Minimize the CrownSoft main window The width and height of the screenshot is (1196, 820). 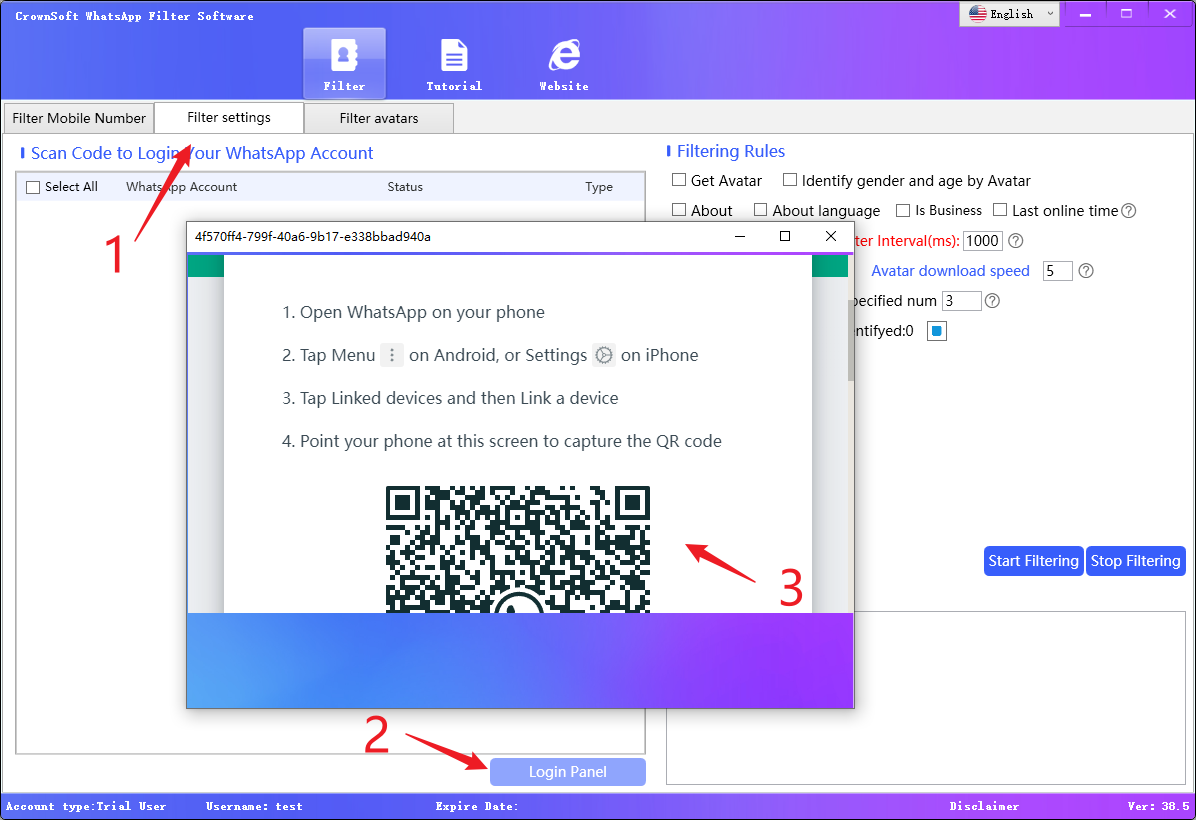click(1085, 14)
